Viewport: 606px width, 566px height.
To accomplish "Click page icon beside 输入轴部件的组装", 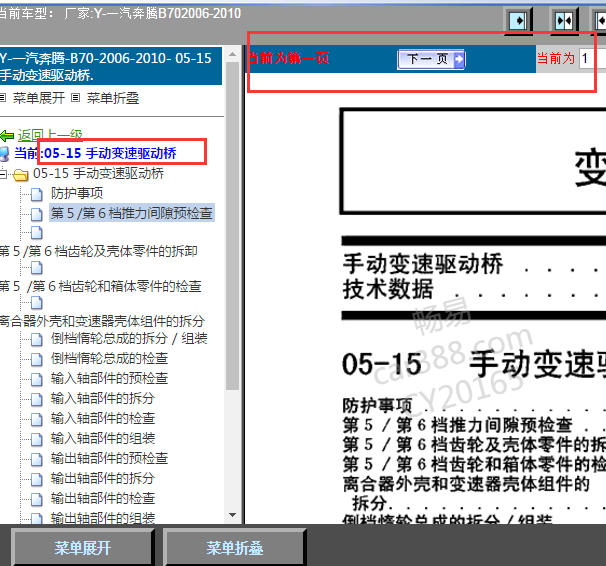I will point(37,440).
